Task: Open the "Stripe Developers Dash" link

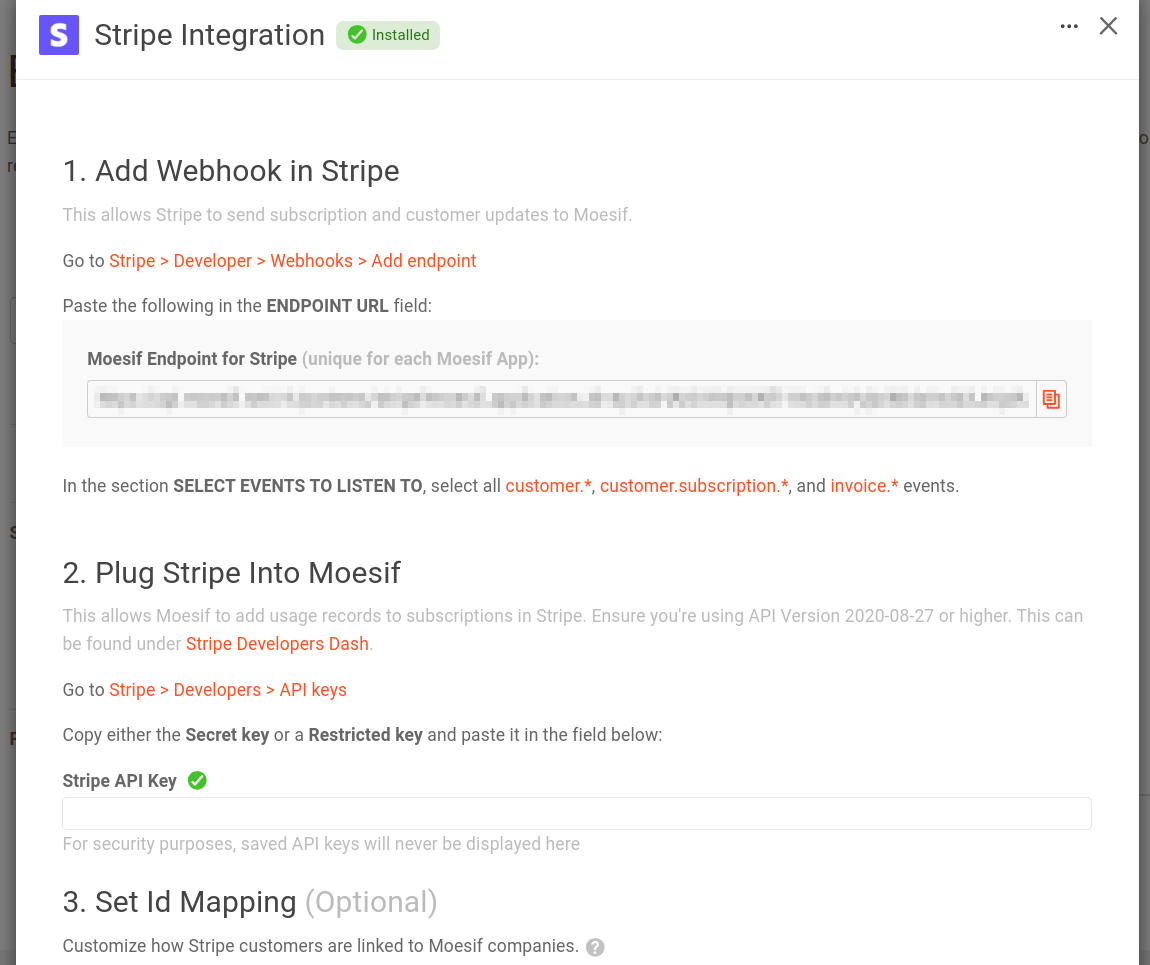Action: [277, 643]
